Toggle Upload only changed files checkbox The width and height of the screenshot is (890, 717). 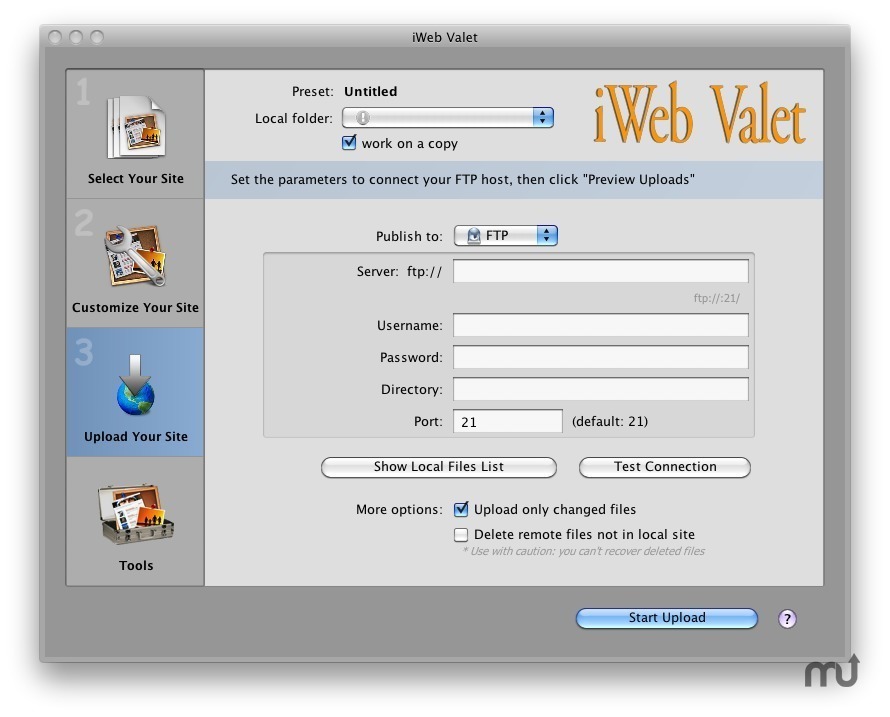[x=461, y=510]
